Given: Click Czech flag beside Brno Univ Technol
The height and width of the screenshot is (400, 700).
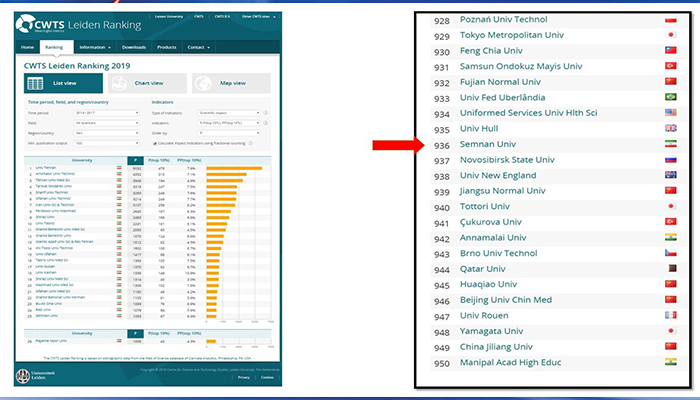Looking at the screenshot, I should [x=671, y=253].
